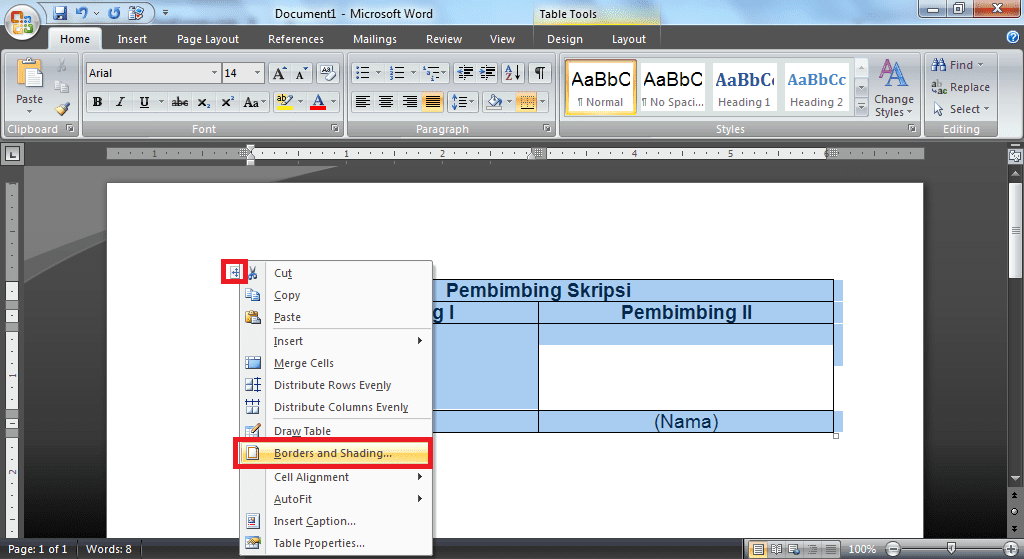This screenshot has width=1024, height=559.
Task: Select the Format Painter brush
Action: pos(62,109)
